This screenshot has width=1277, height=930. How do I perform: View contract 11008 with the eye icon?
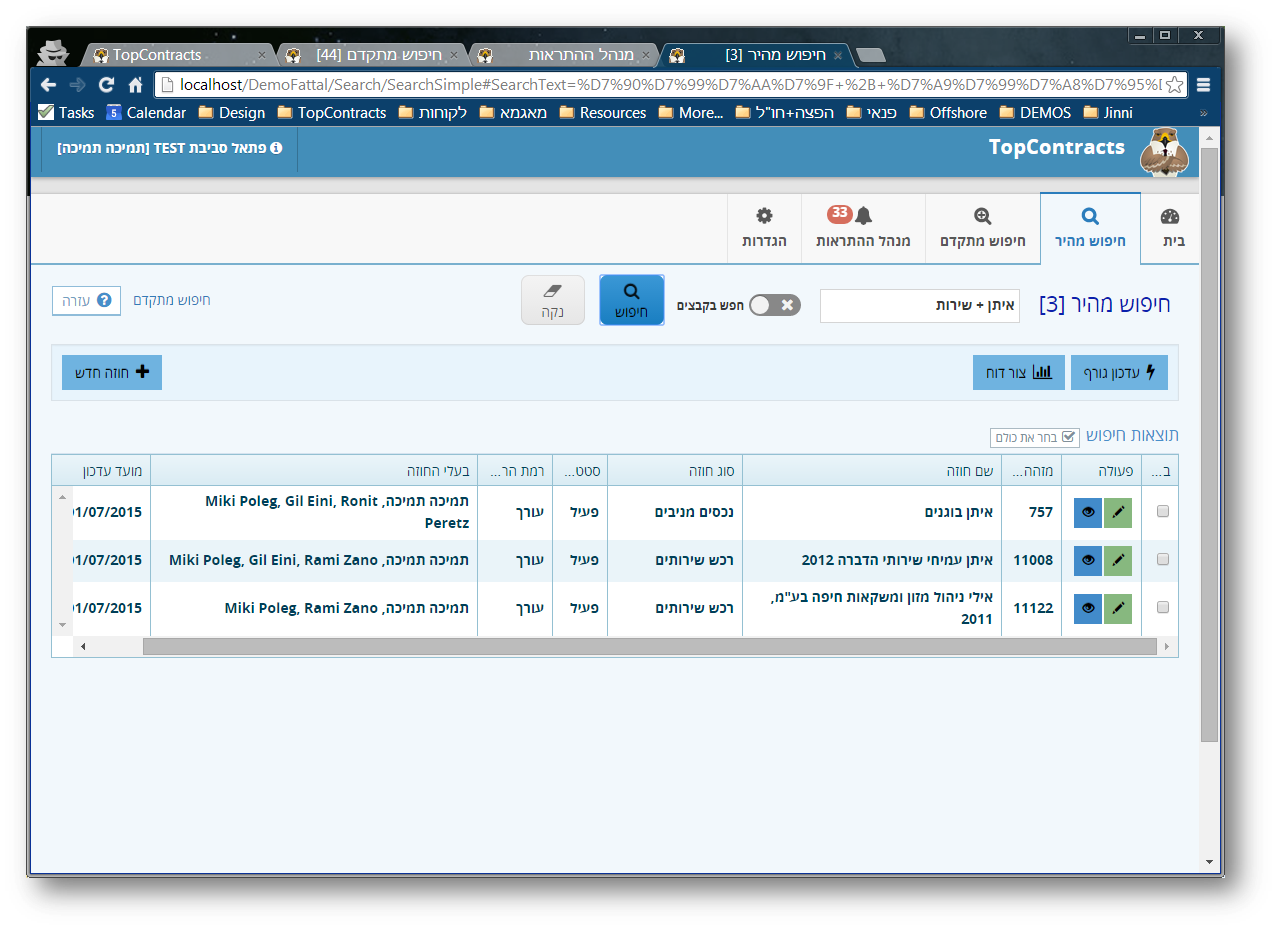(1088, 560)
